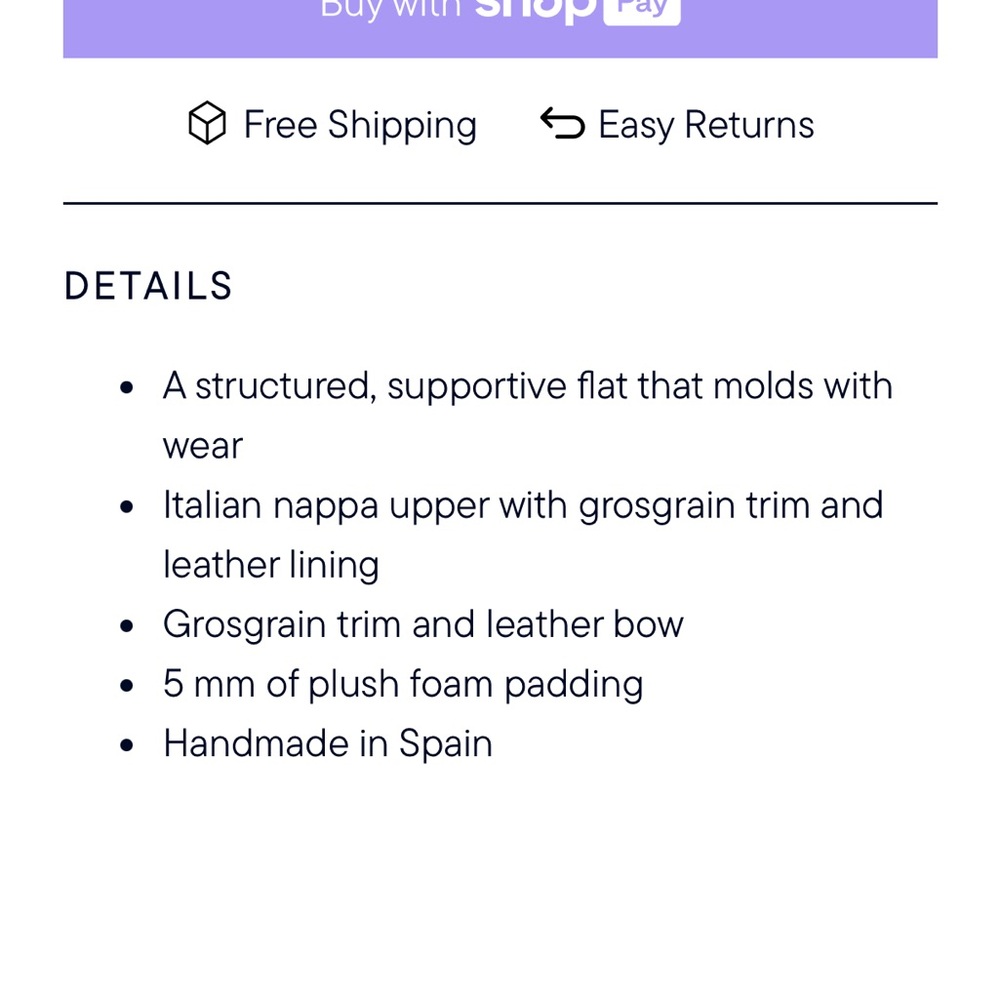
Task: Toggle the DETAILS section open or closed
Action: pos(148,286)
